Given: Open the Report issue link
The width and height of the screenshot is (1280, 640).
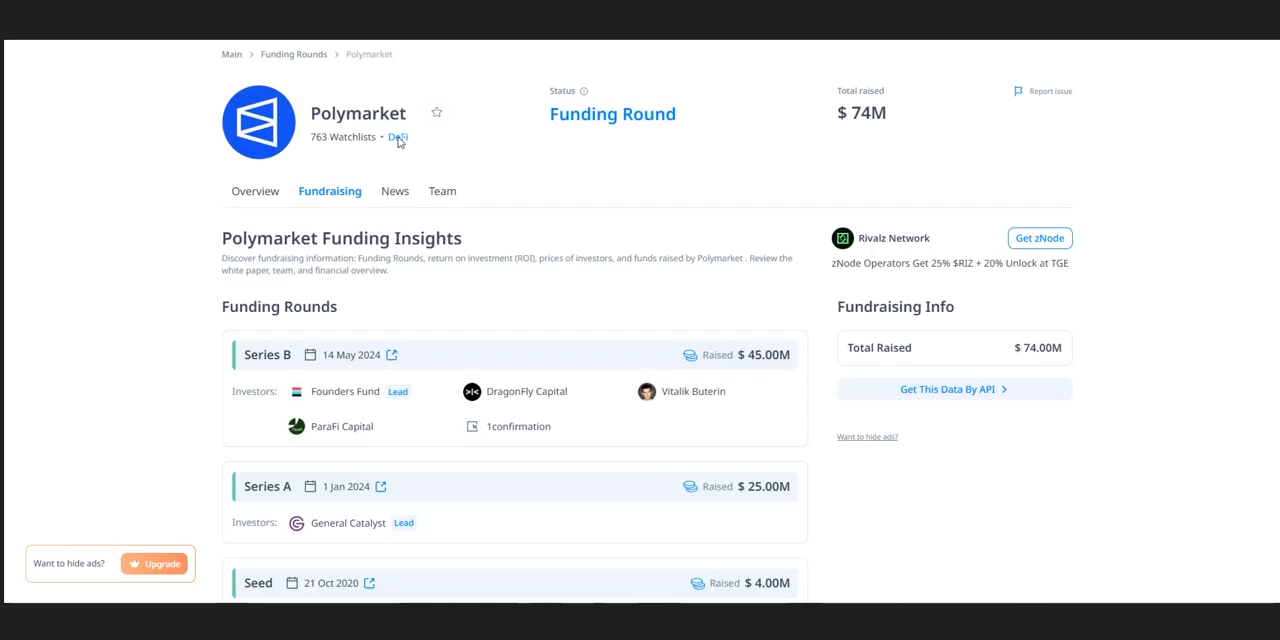Looking at the screenshot, I should 1050,91.
